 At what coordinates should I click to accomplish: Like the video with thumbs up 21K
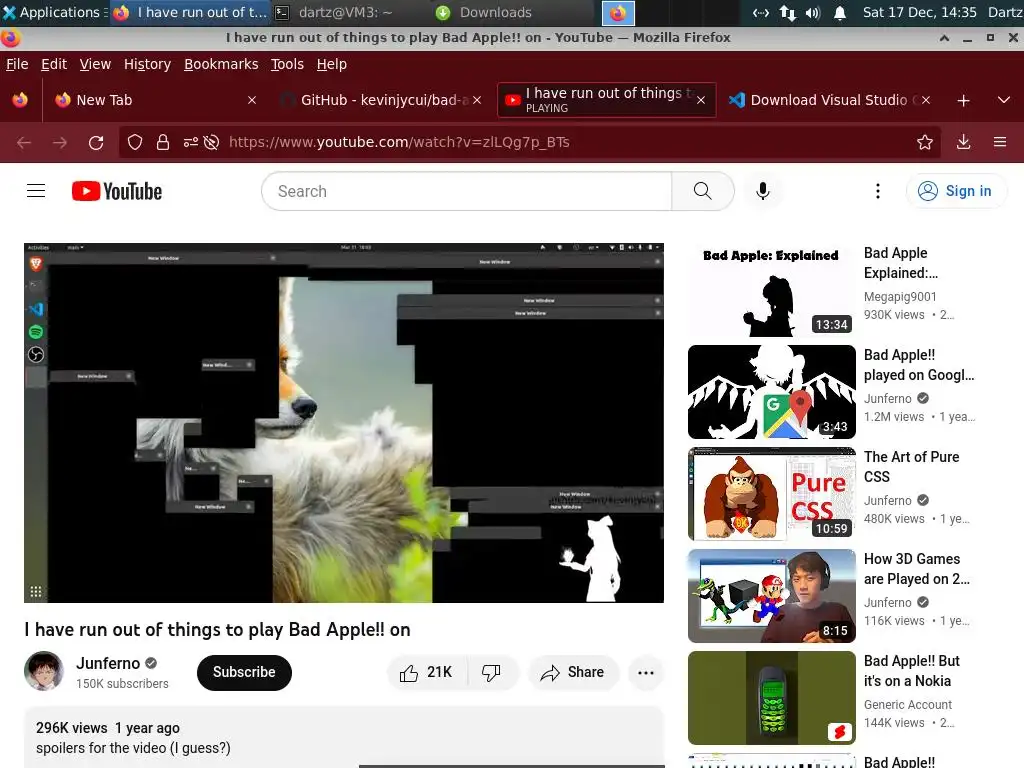pyautogui.click(x=427, y=672)
